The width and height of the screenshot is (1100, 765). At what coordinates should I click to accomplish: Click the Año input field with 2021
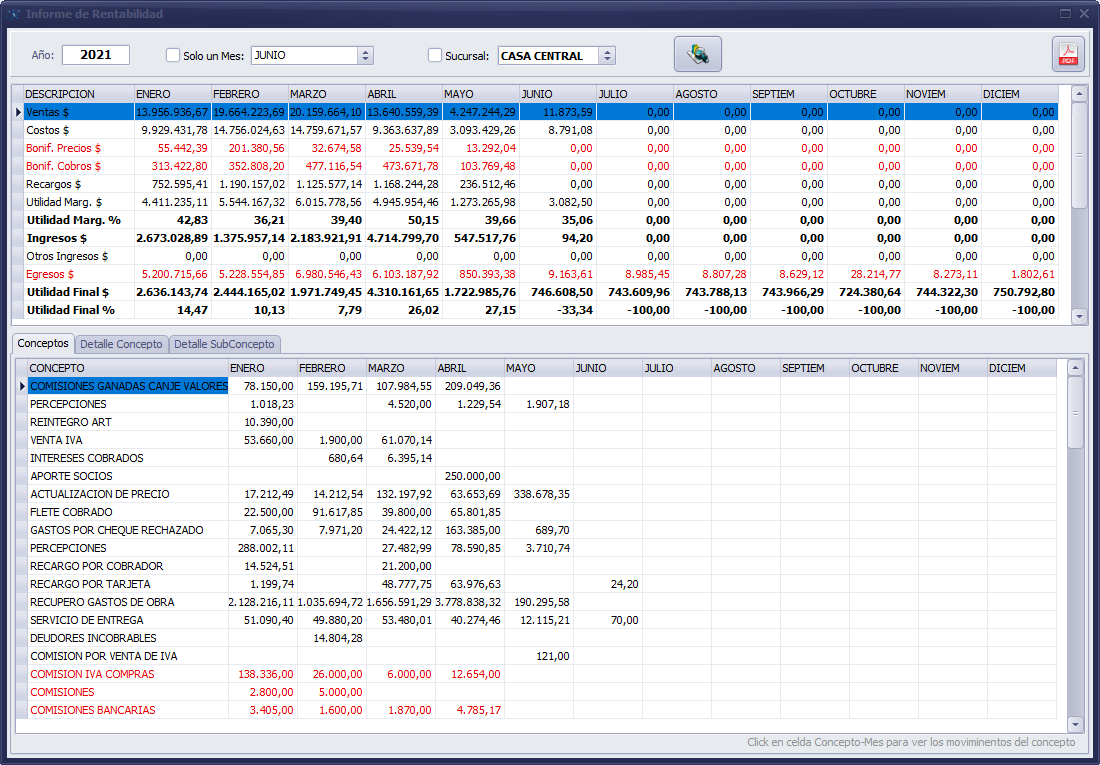coord(96,55)
